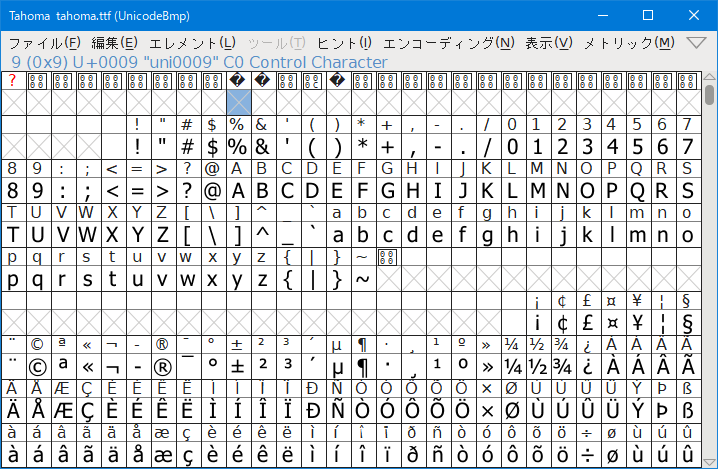The width and height of the screenshot is (718, 469).
Task: Select the capital Z glyph cell
Action: [162, 235]
